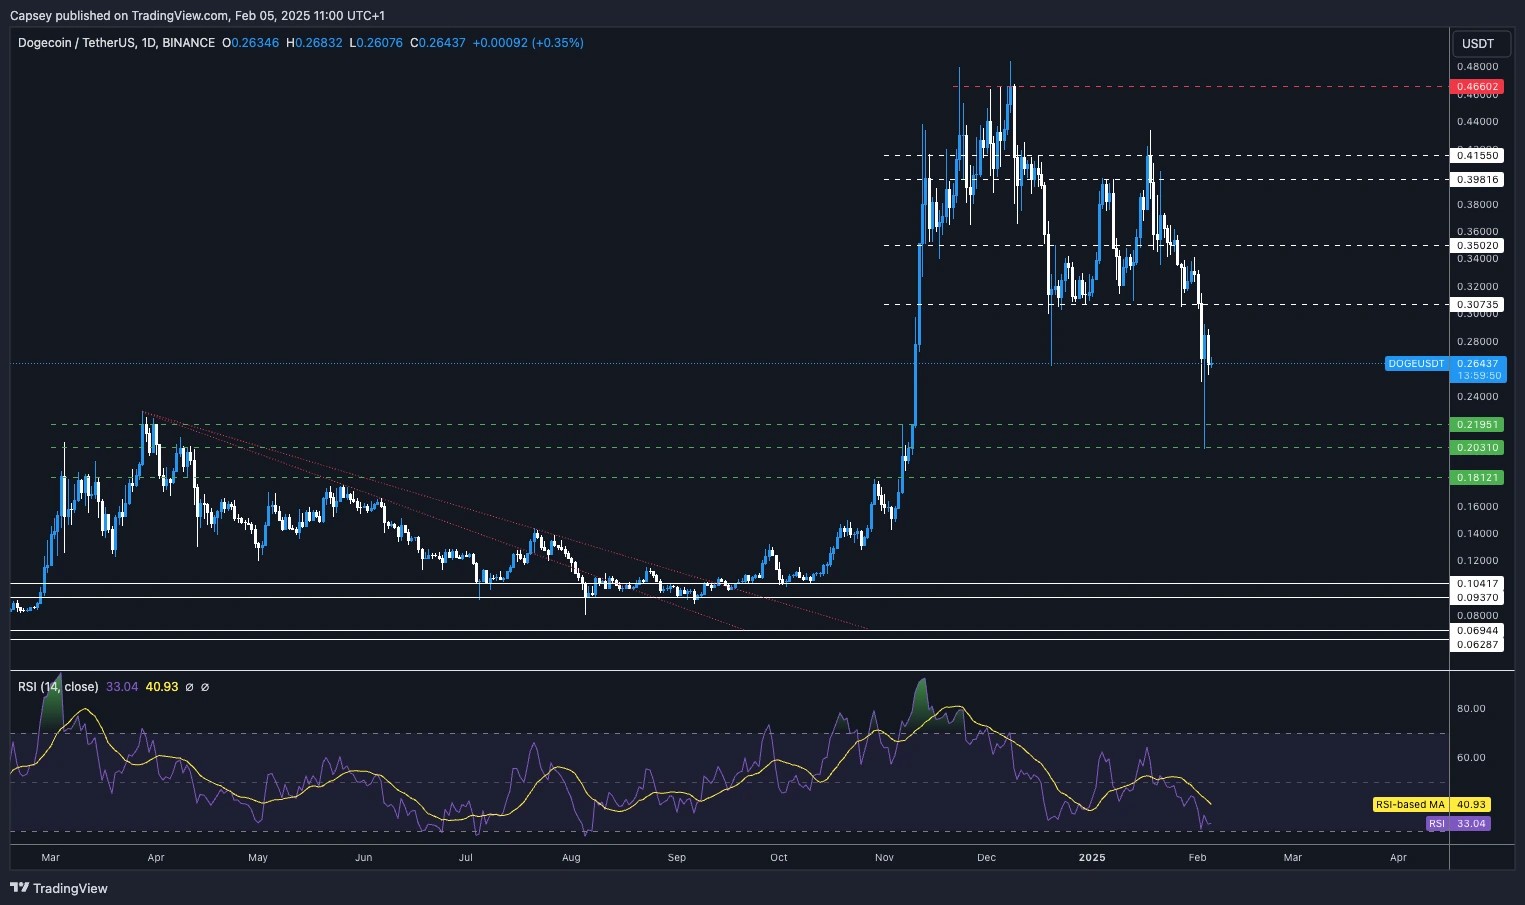Open the USDT currency selector
This screenshot has width=1525, height=905.
[x=1480, y=44]
